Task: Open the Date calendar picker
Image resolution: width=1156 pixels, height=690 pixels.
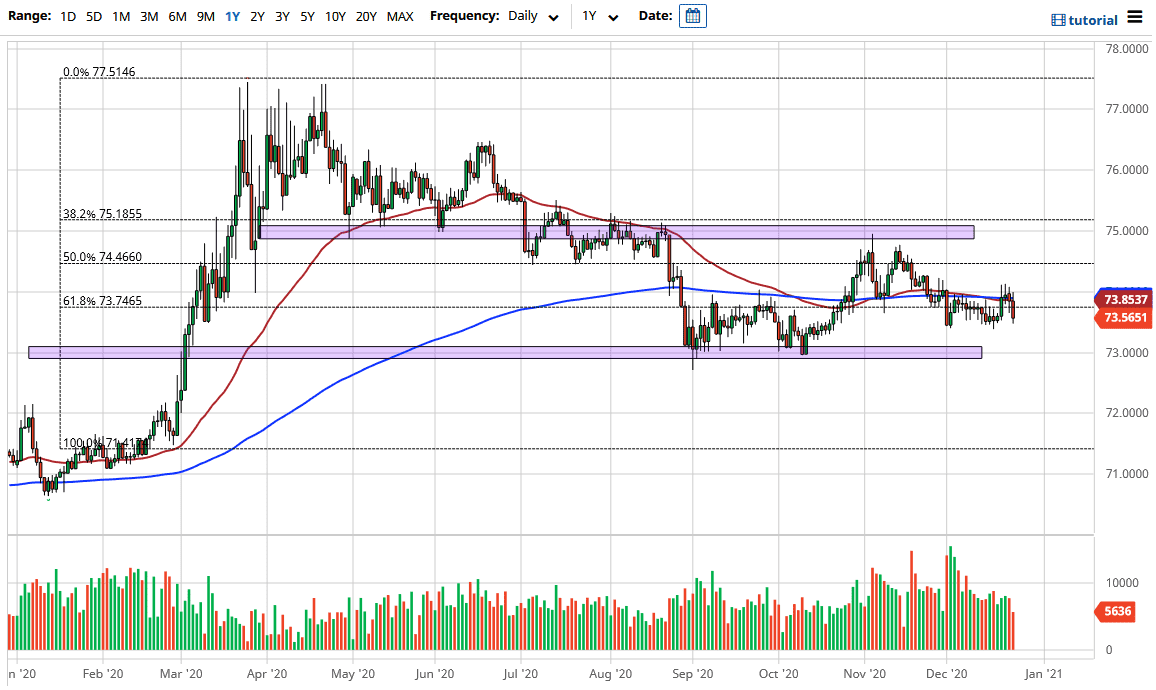Action: coord(694,16)
